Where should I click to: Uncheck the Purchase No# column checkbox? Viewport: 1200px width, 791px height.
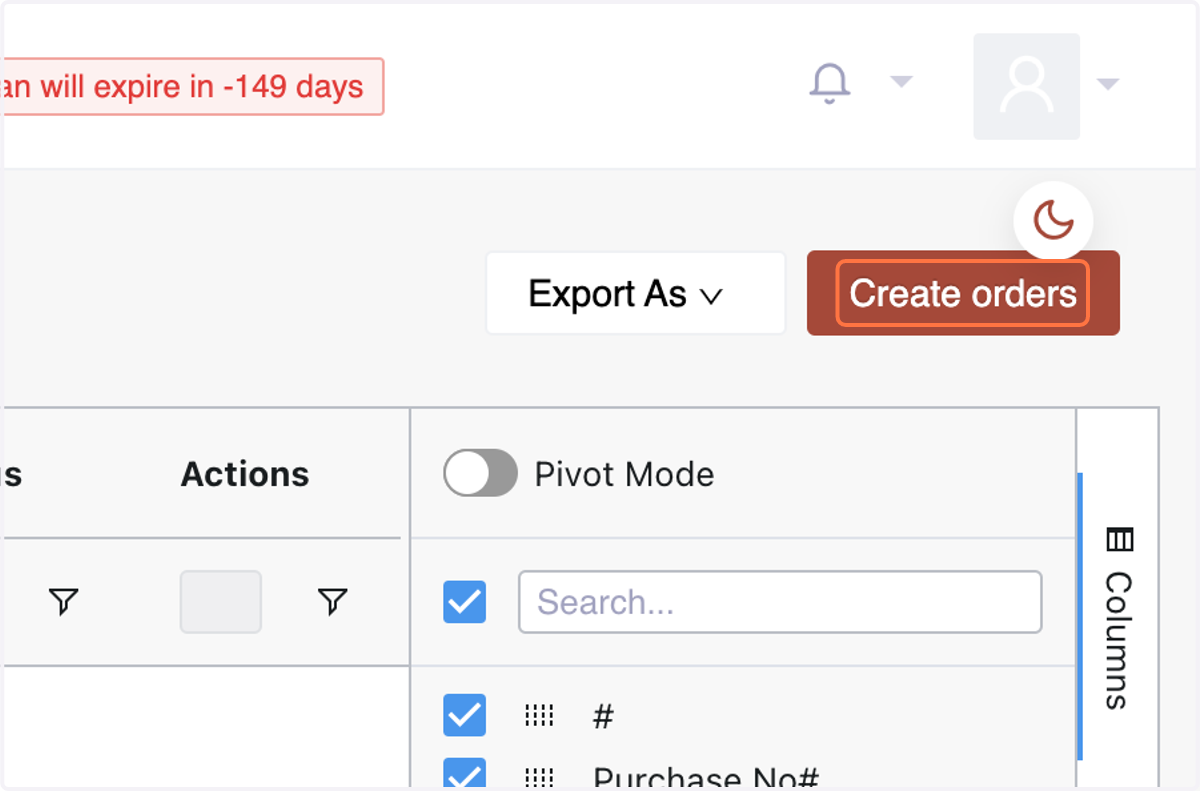pyautogui.click(x=464, y=774)
